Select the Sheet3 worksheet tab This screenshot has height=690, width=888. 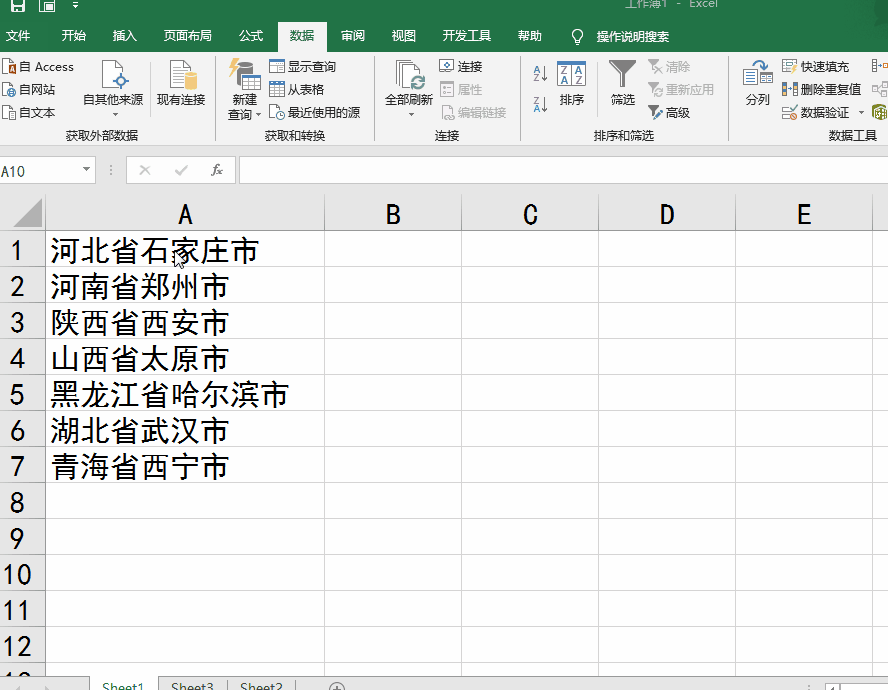tap(191, 684)
